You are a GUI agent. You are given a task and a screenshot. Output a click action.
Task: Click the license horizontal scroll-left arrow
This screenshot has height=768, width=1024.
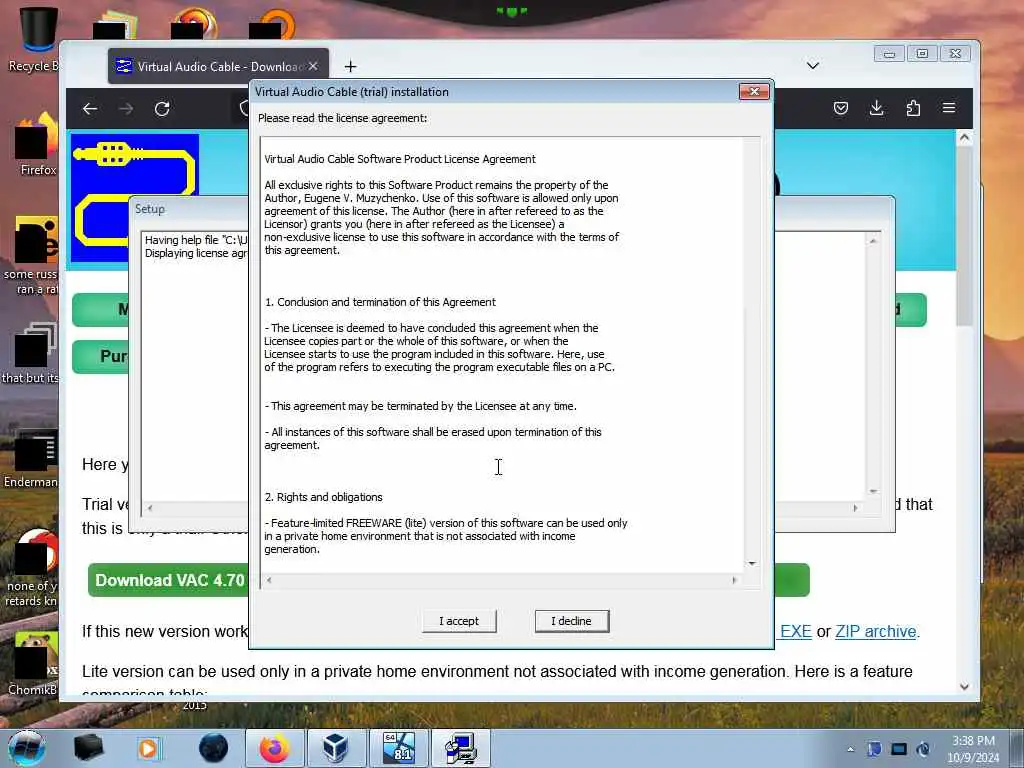(x=269, y=580)
